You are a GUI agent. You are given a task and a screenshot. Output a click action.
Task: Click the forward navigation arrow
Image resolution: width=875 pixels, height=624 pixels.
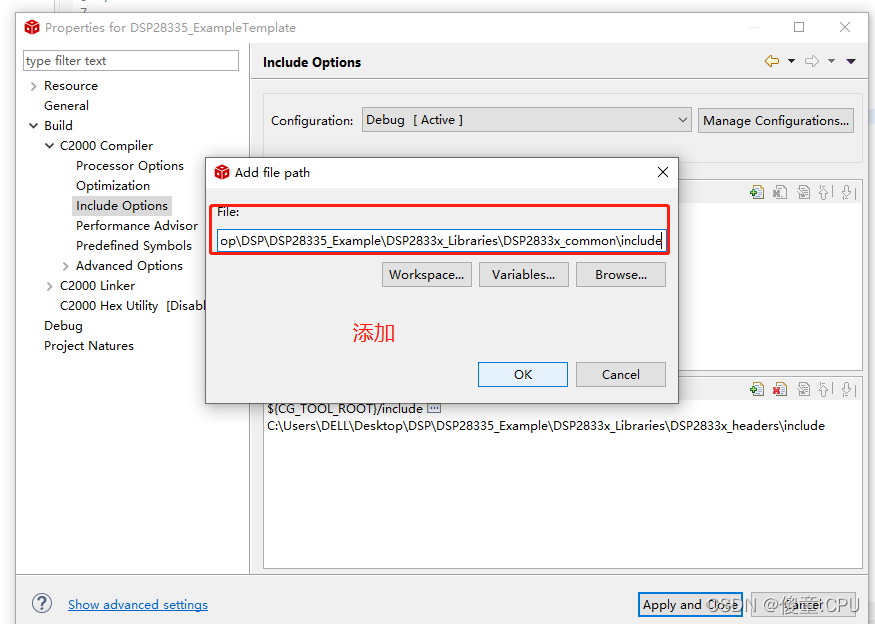[812, 61]
